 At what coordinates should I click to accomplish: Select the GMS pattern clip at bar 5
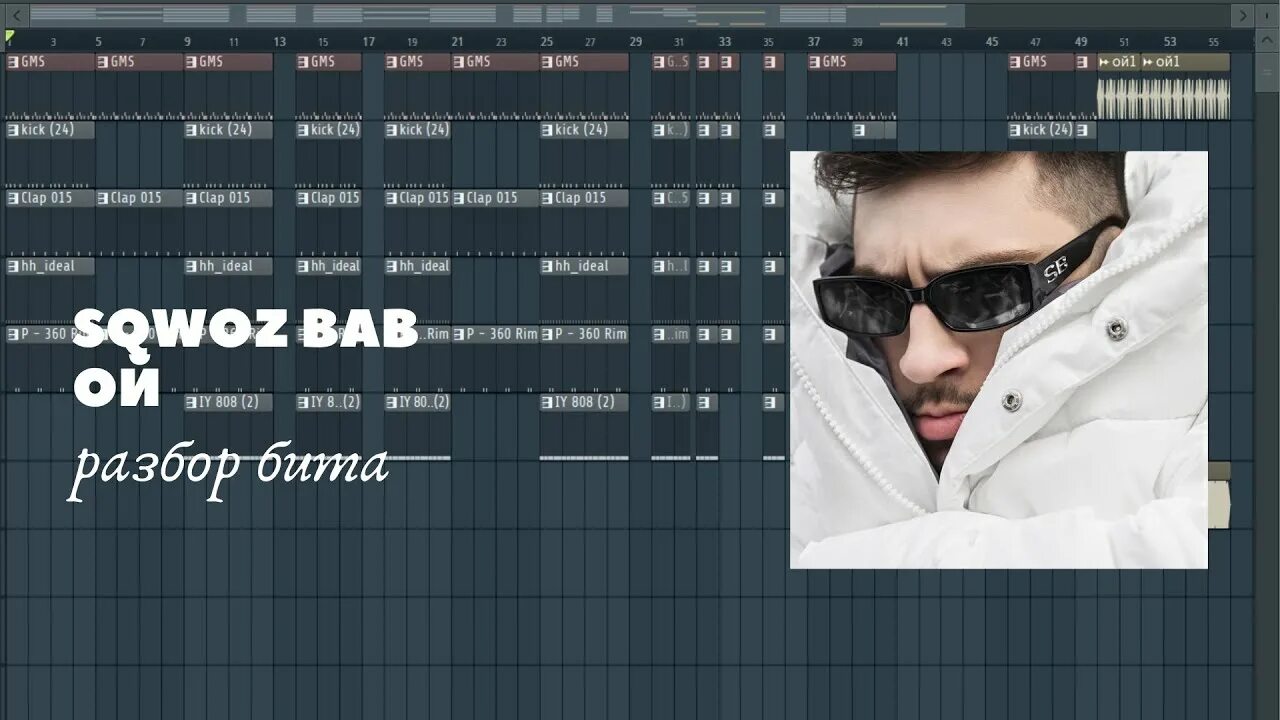139,62
